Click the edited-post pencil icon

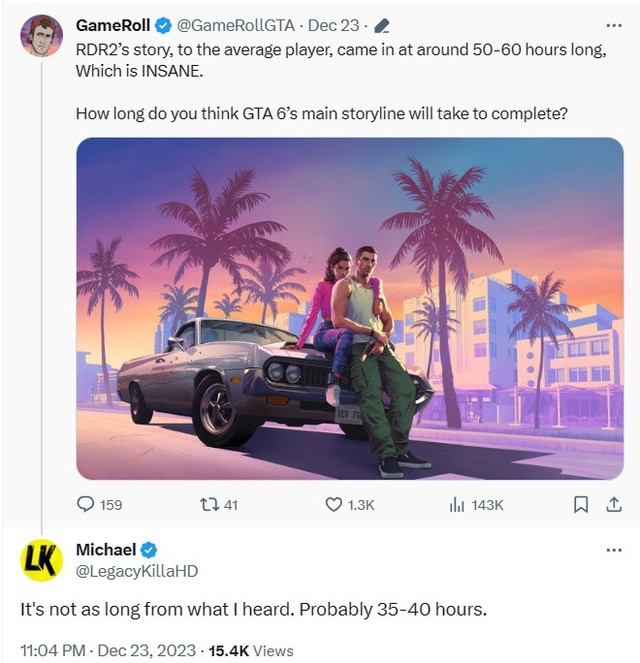pyautogui.click(x=381, y=26)
